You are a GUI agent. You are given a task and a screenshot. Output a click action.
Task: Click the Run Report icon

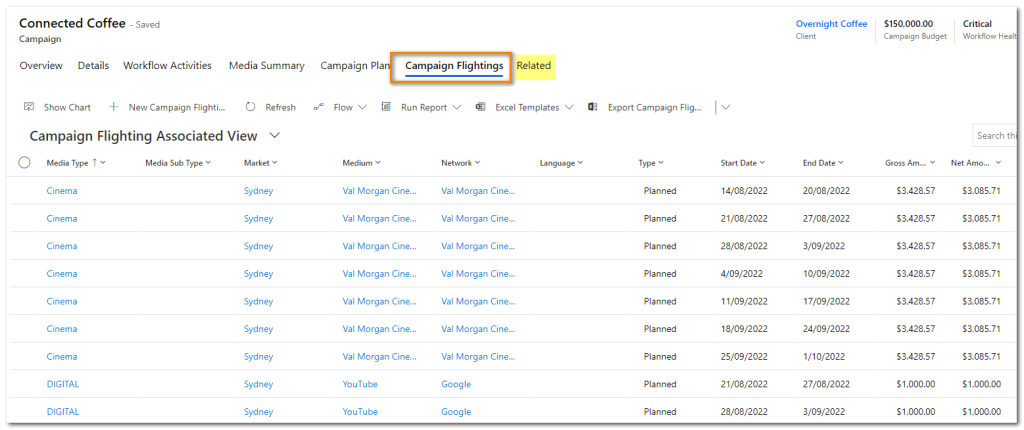[x=386, y=107]
